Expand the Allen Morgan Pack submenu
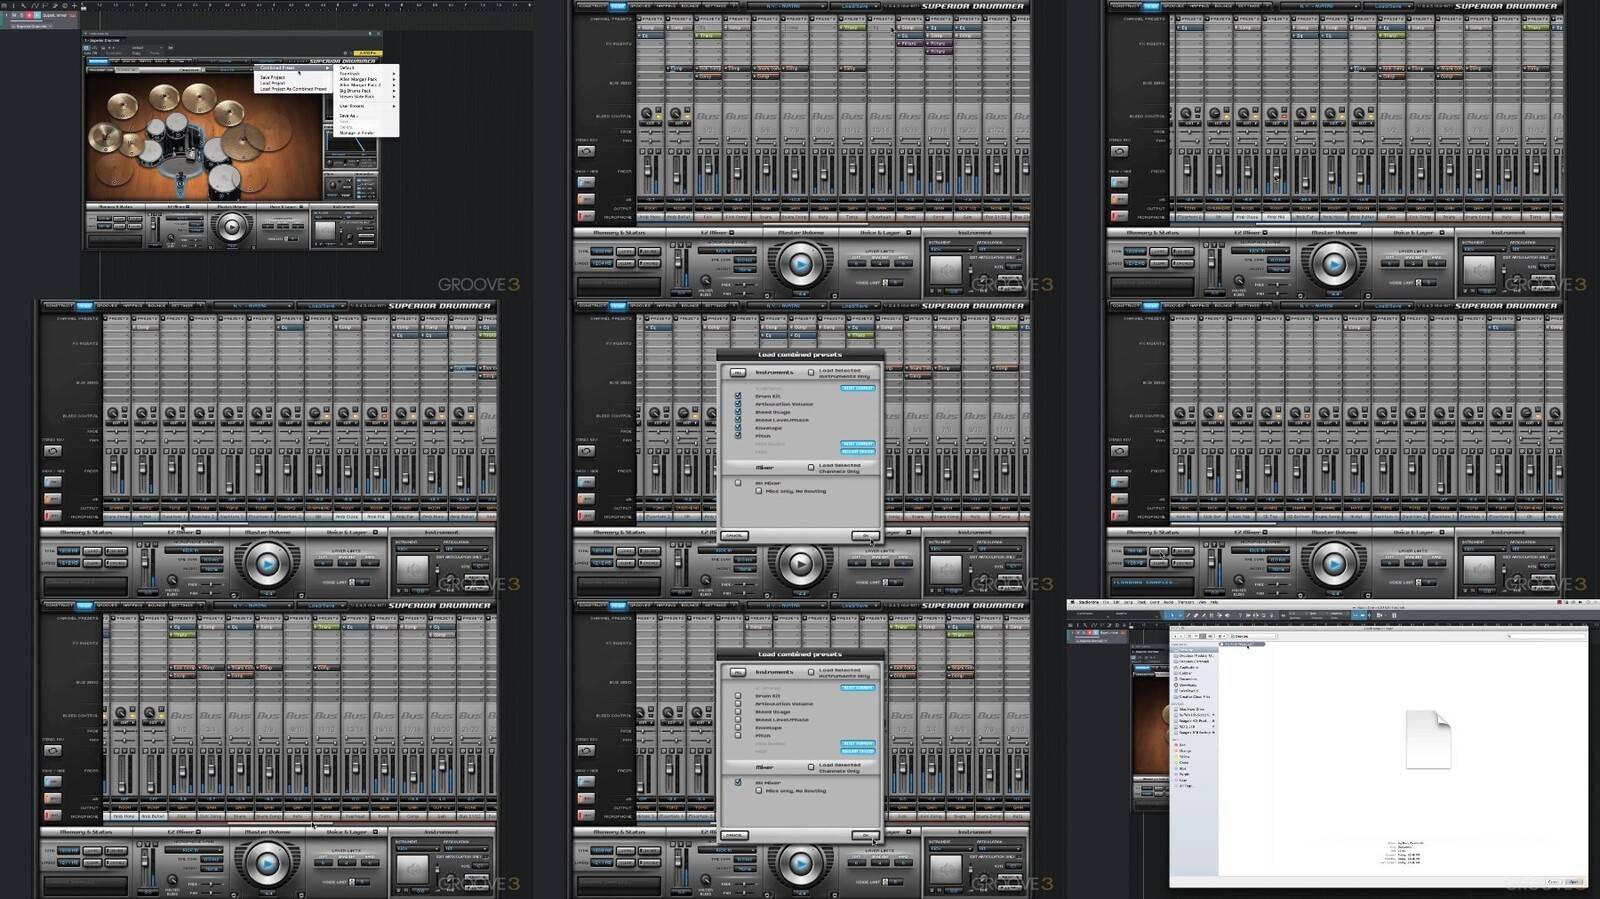 pos(368,79)
